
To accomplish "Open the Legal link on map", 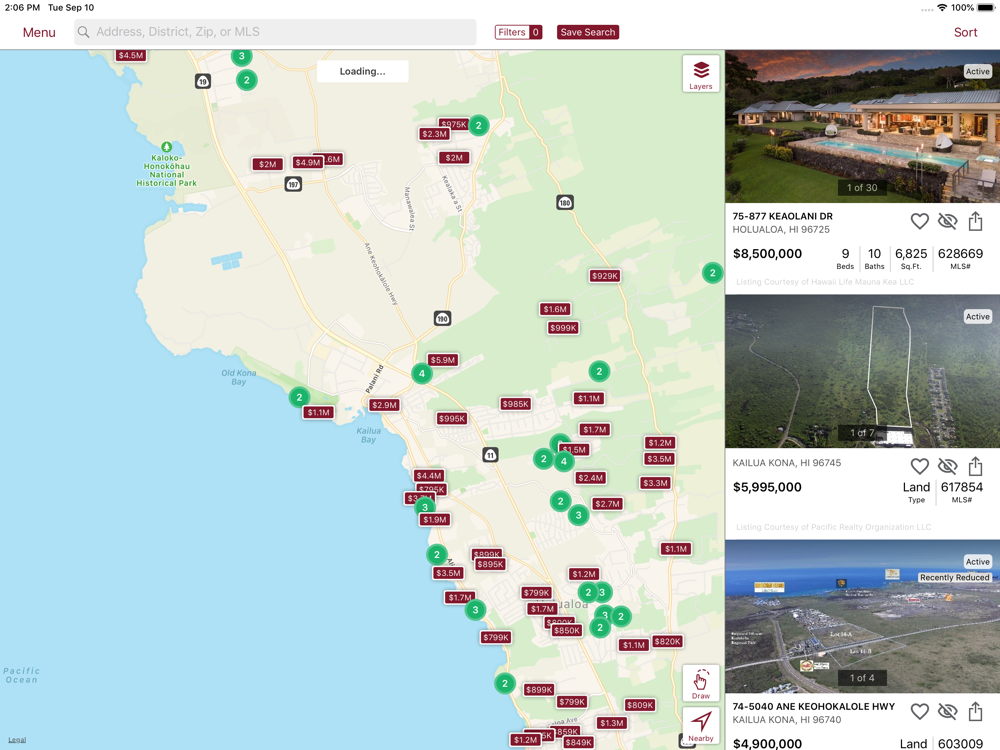I will tap(17, 740).
